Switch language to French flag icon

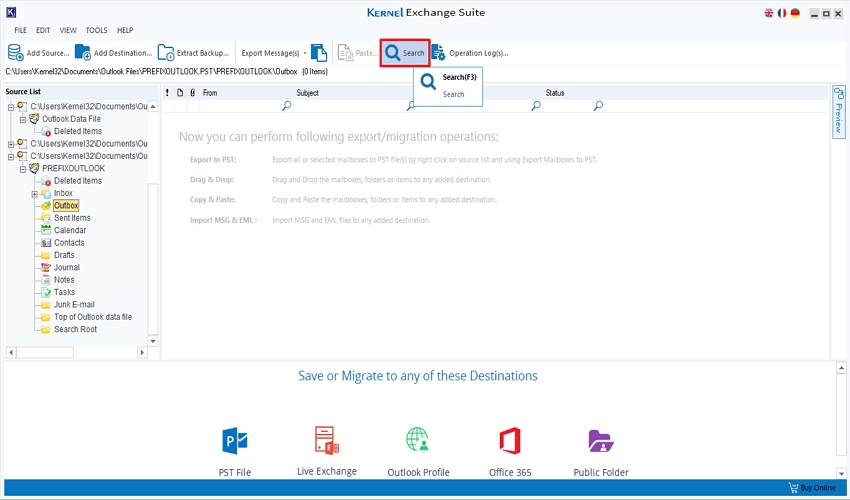[782, 13]
